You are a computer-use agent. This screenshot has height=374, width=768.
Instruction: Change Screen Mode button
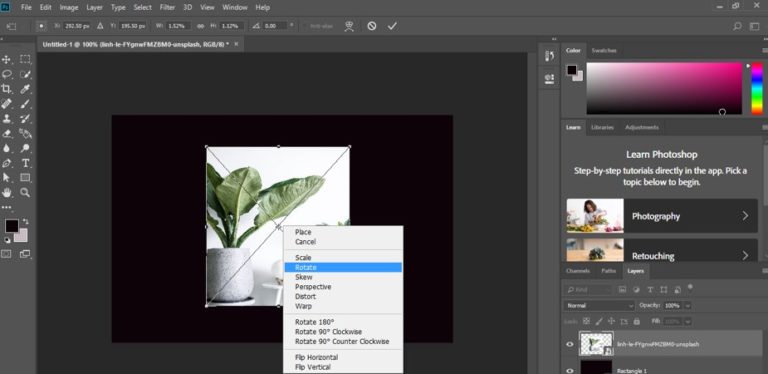[x=25, y=254]
